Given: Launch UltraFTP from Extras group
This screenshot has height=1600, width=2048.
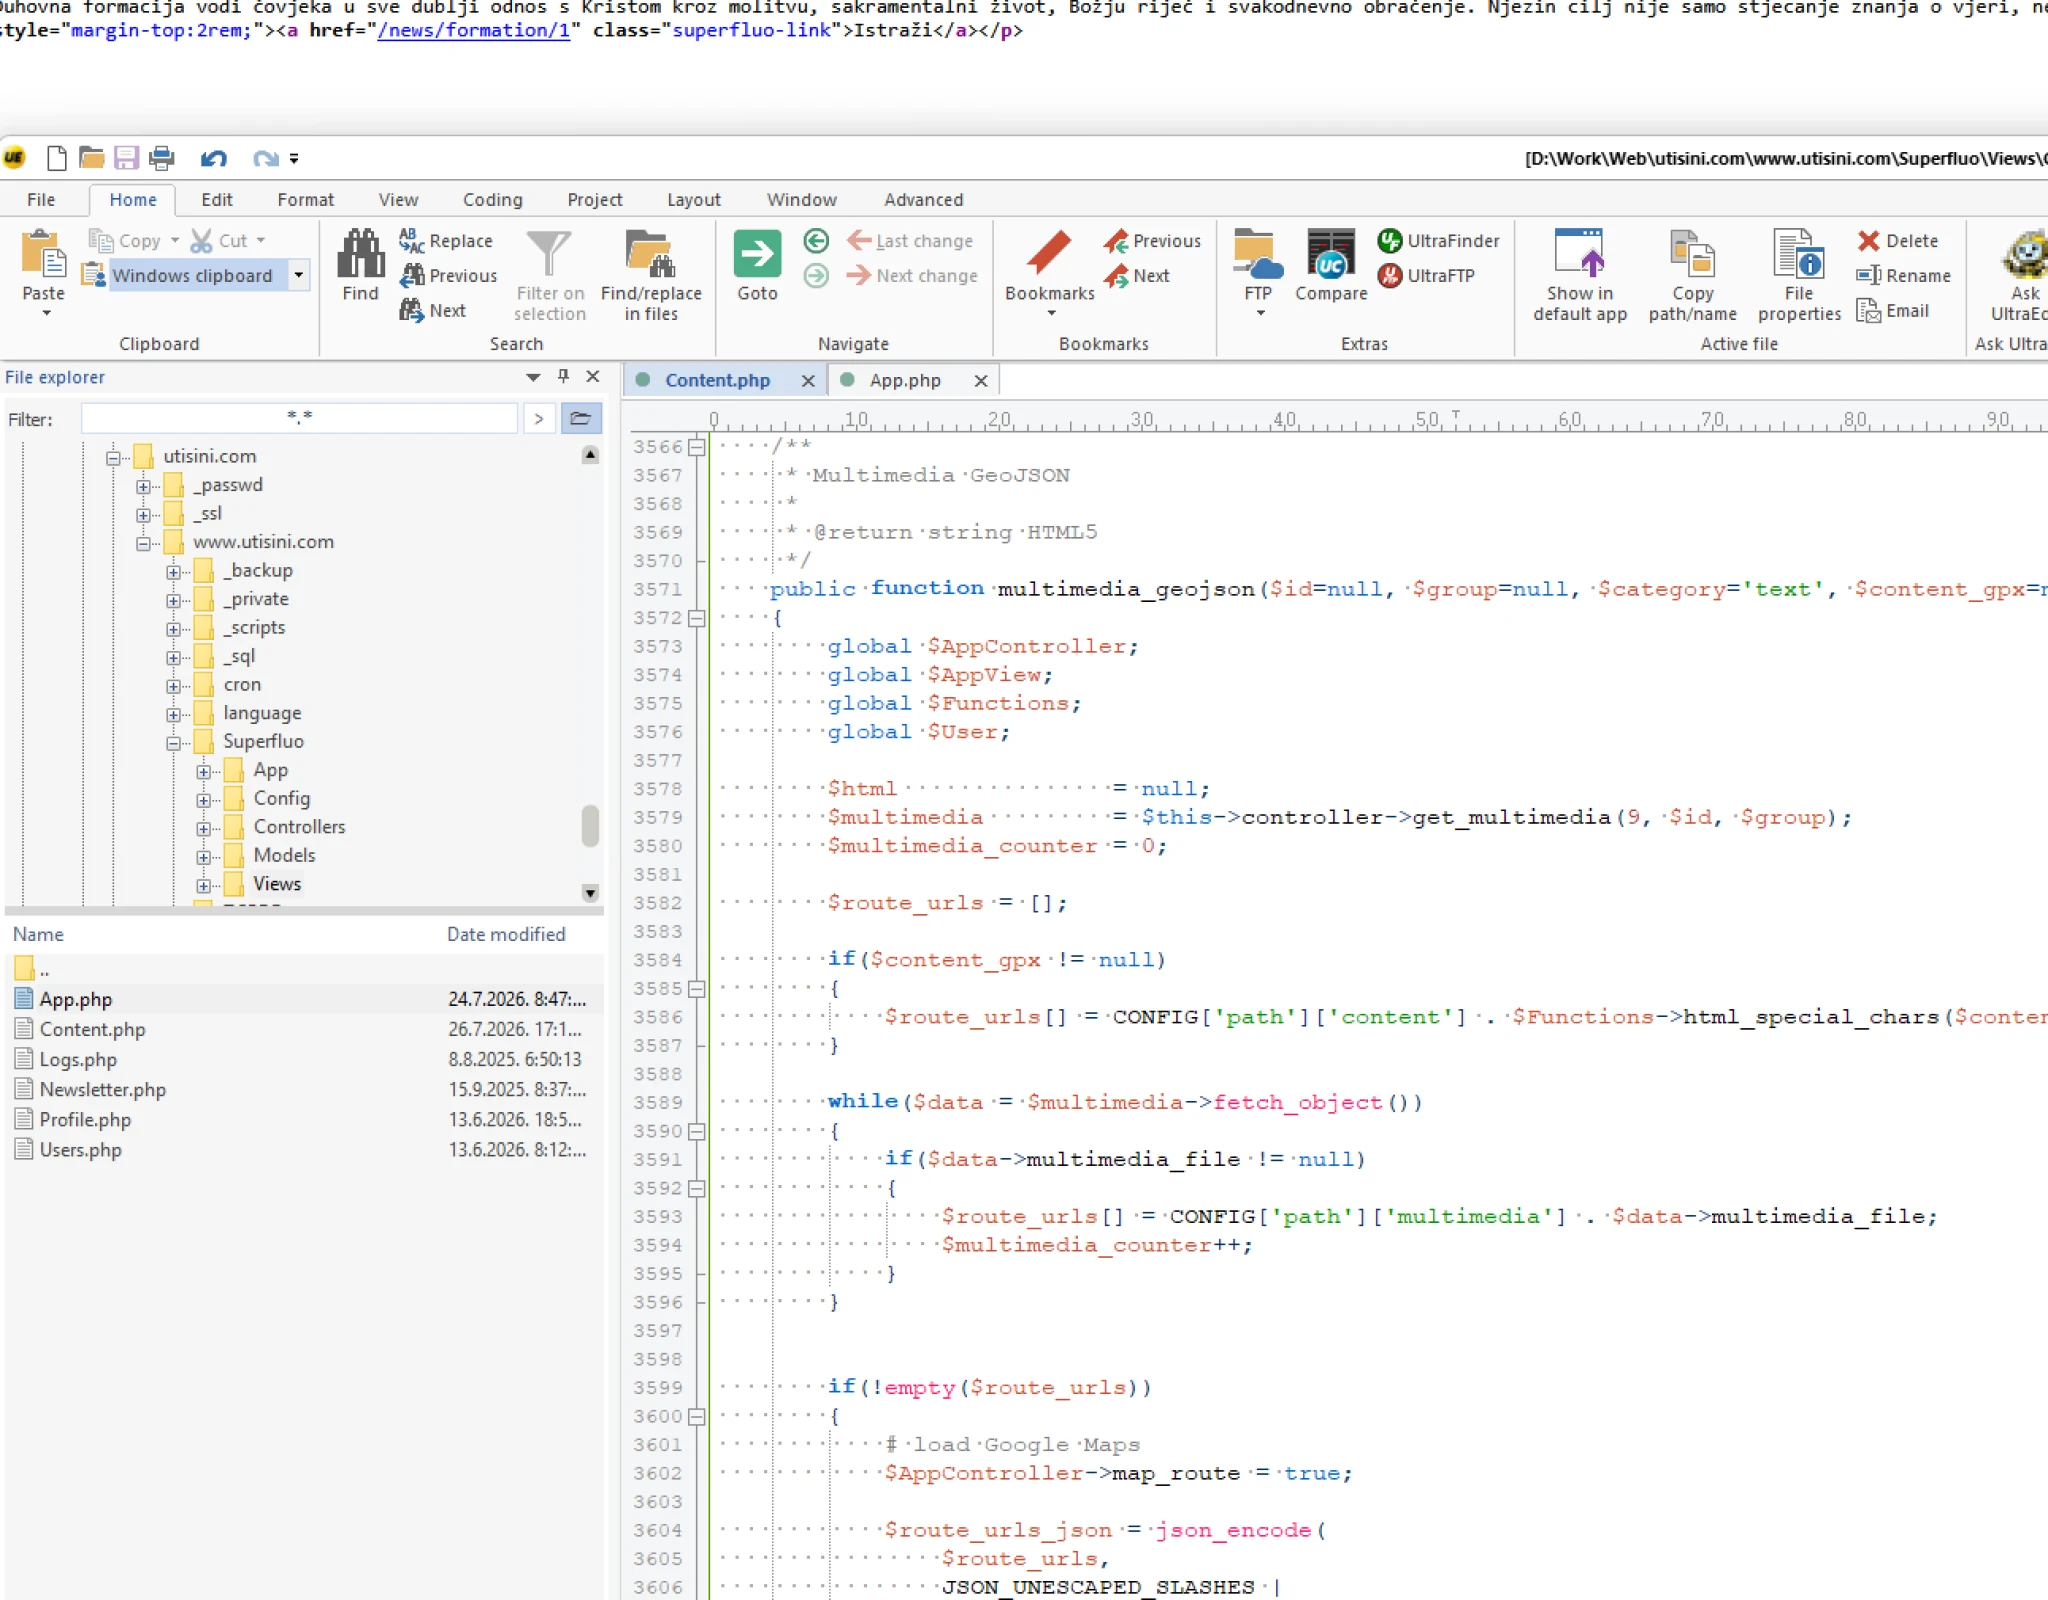Looking at the screenshot, I should (x=1425, y=276).
